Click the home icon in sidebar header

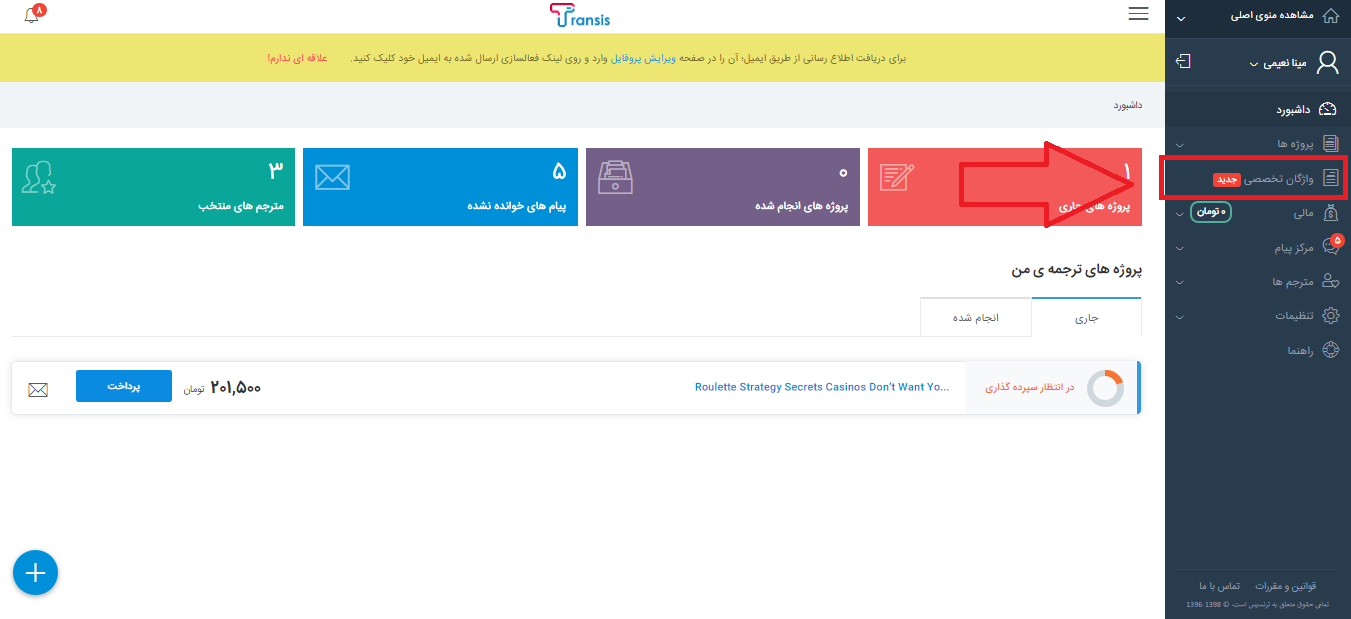click(1330, 16)
